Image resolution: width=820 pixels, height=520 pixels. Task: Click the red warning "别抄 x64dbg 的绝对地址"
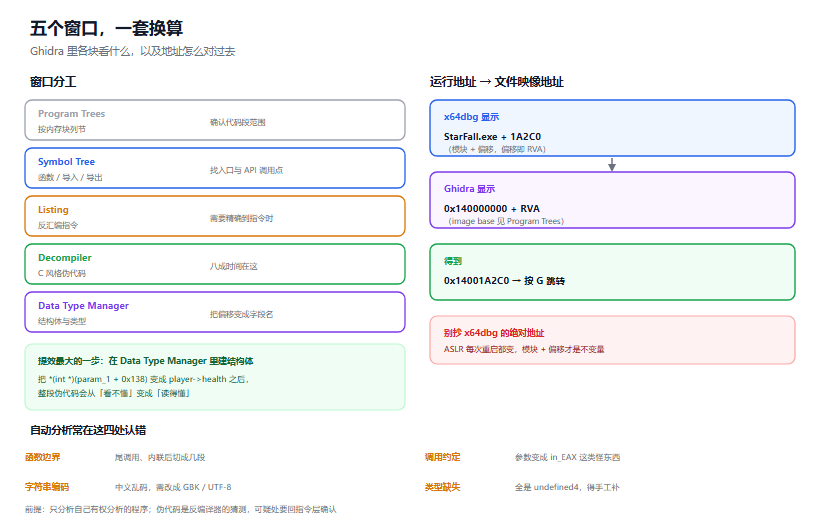494,333
